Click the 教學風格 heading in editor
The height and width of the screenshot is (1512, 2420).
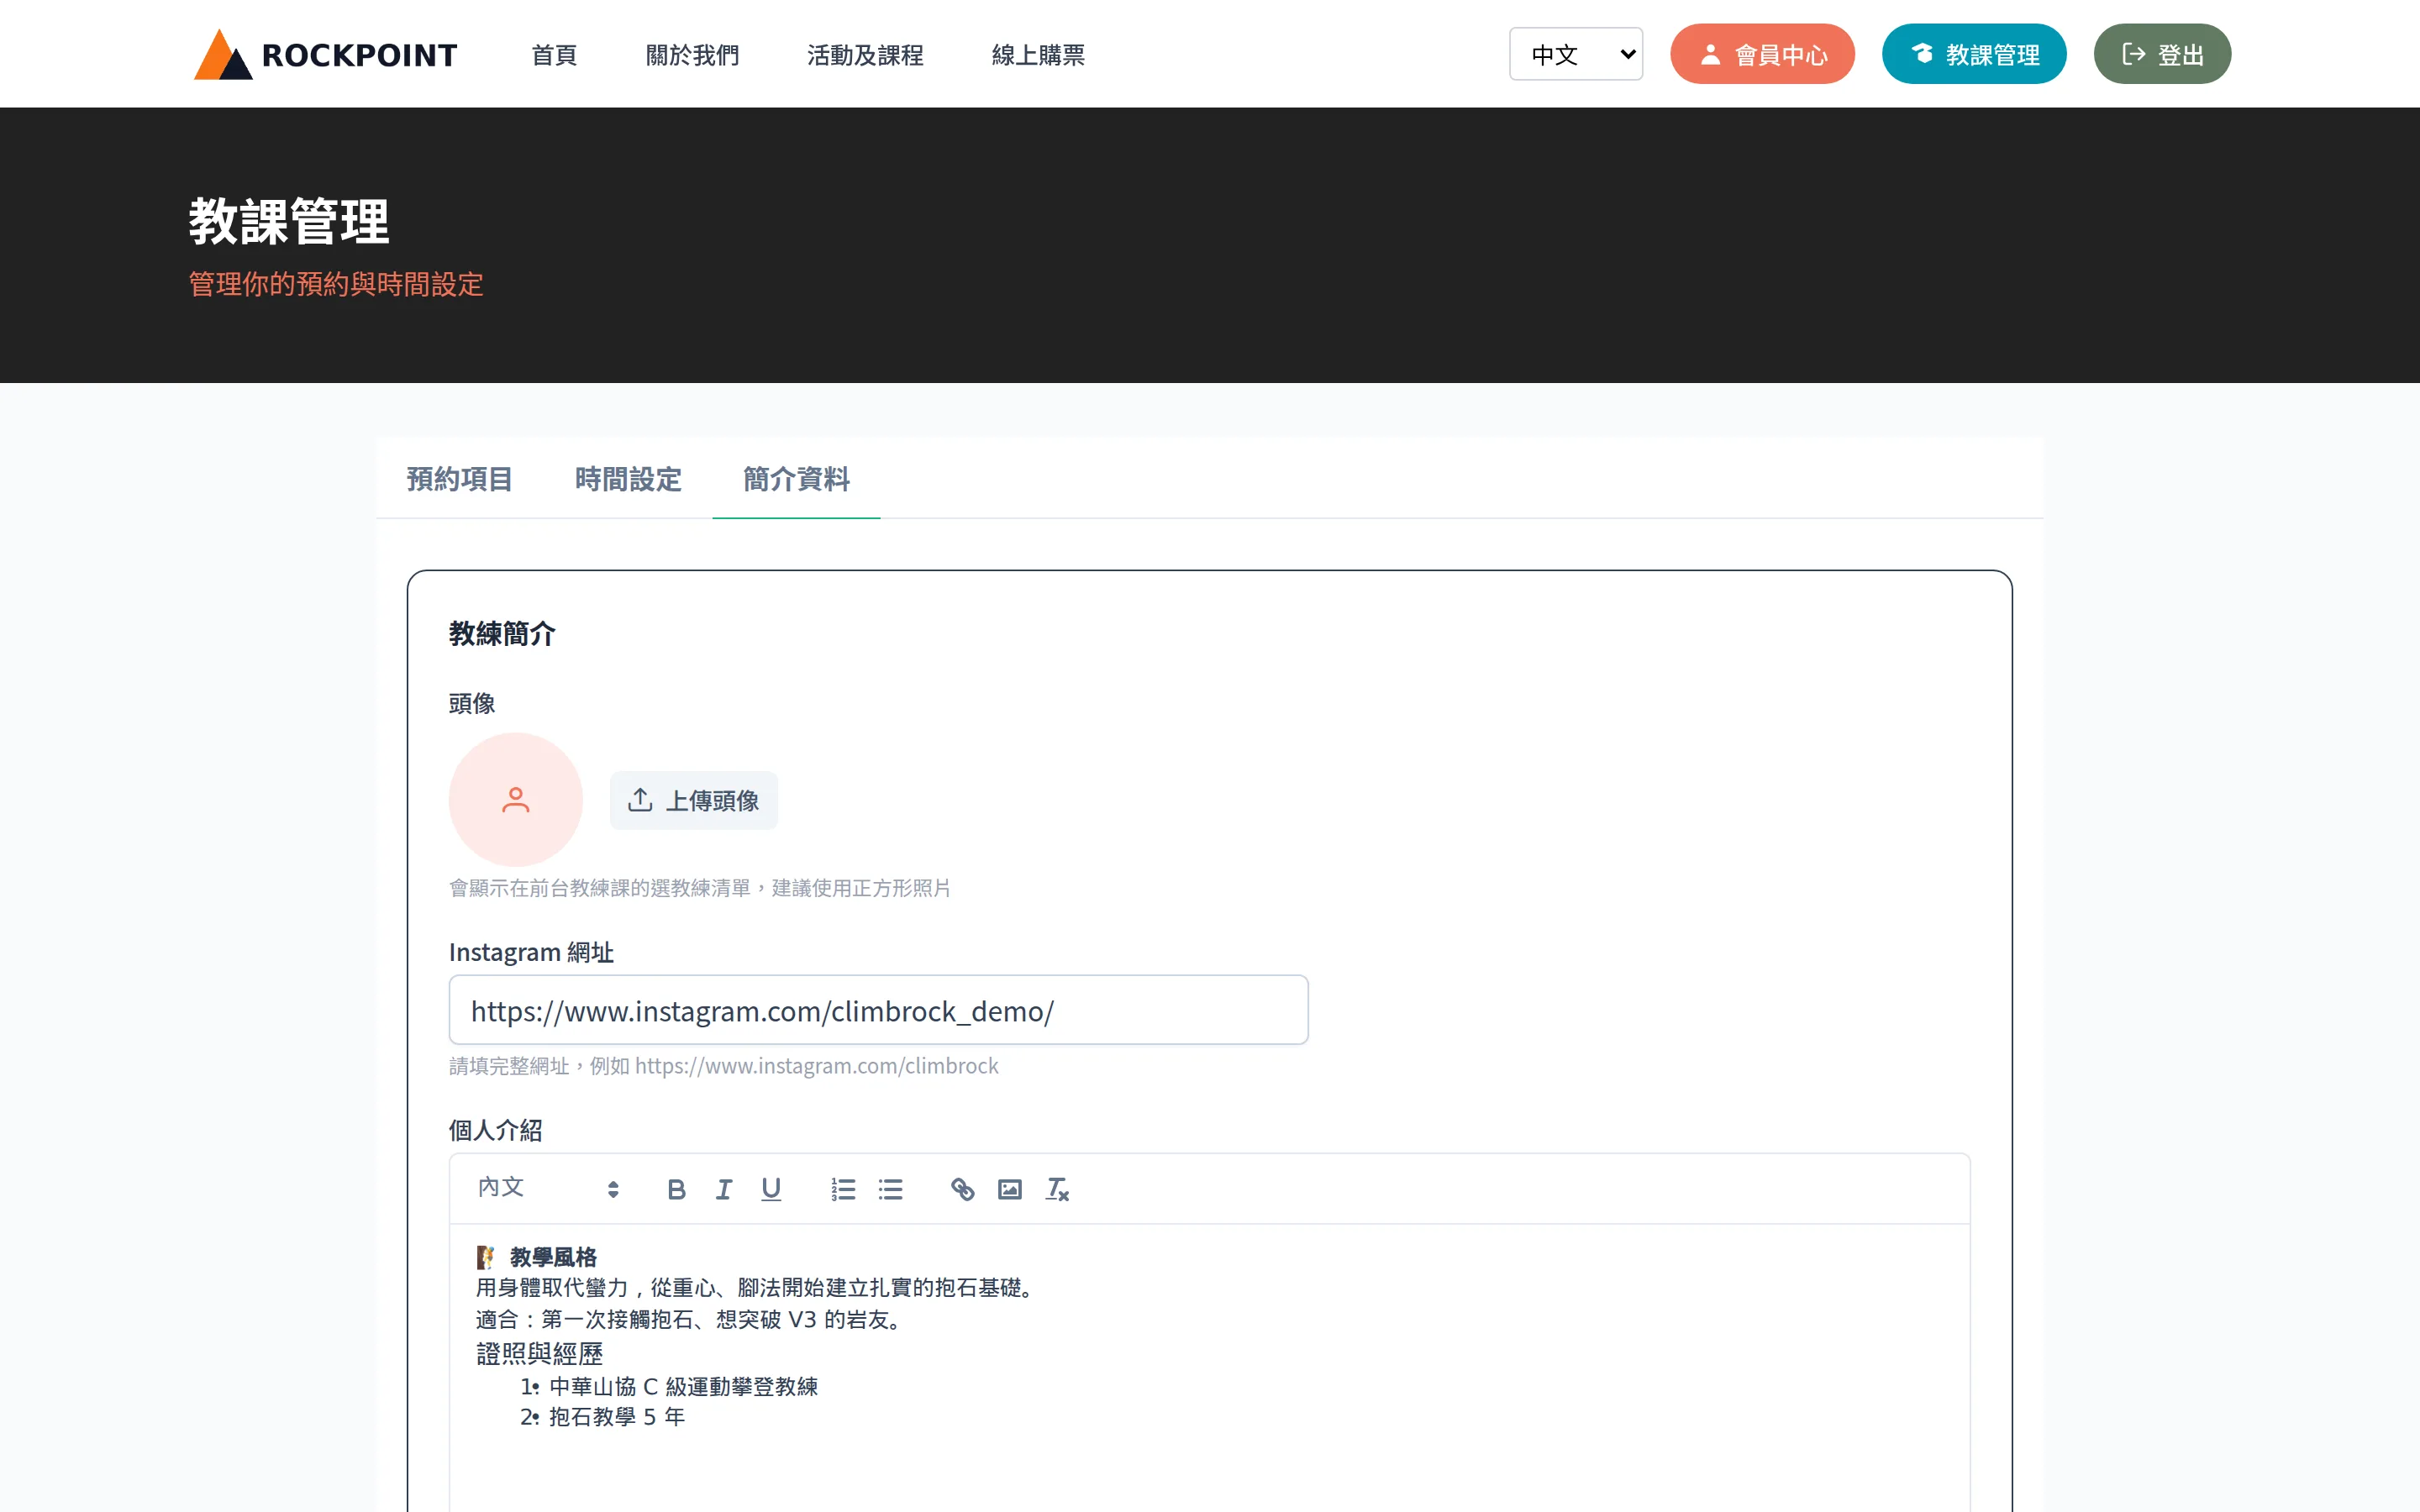[553, 1257]
